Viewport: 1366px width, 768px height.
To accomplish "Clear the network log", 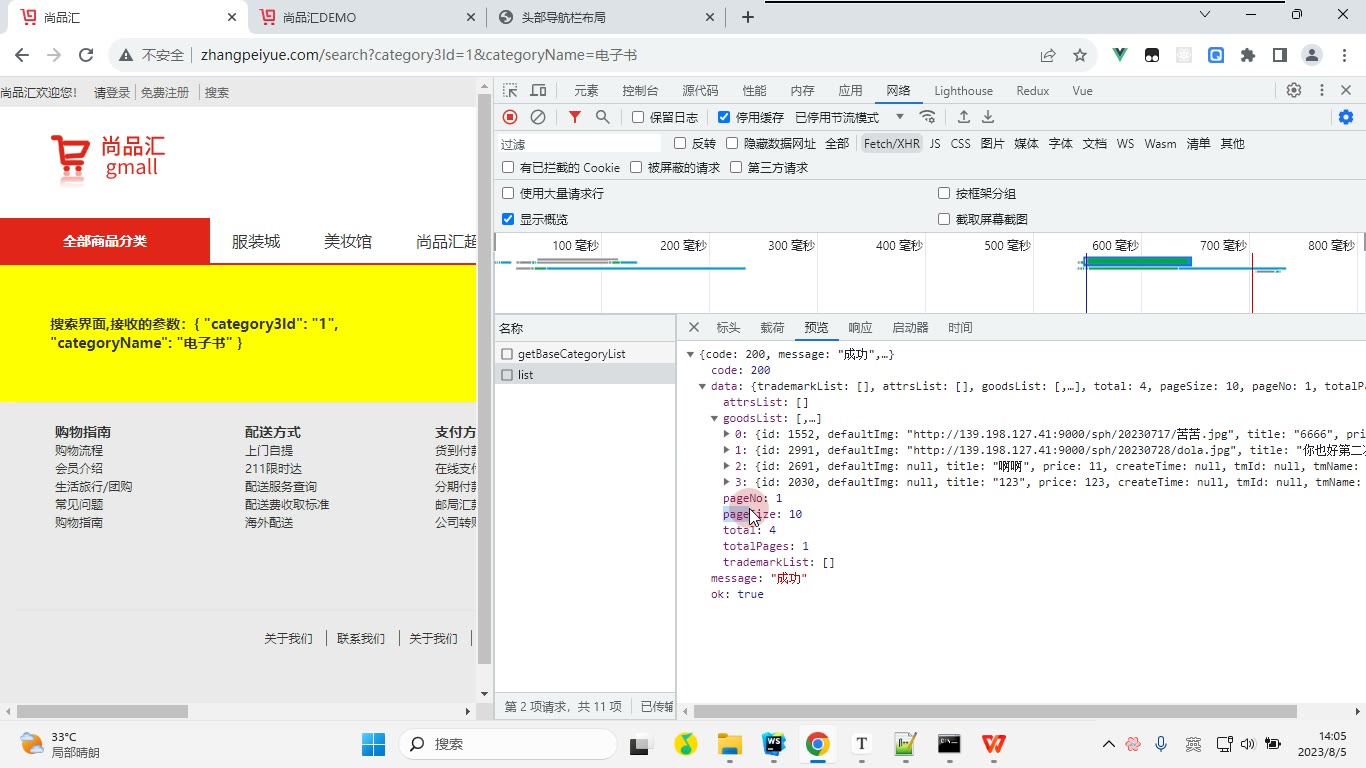I will (538, 117).
